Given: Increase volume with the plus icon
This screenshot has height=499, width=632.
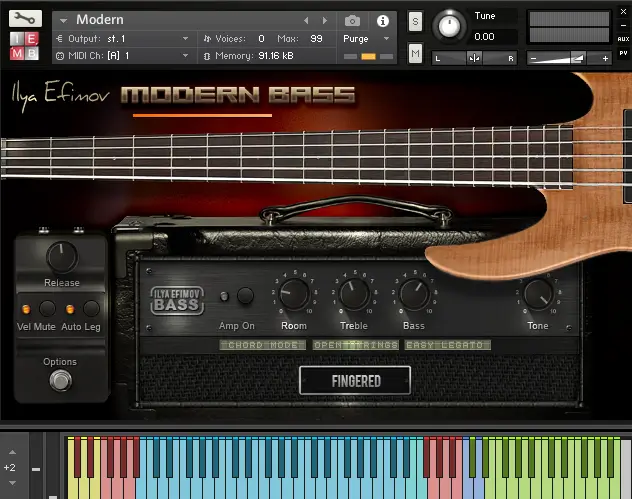Looking at the screenshot, I should (605, 58).
